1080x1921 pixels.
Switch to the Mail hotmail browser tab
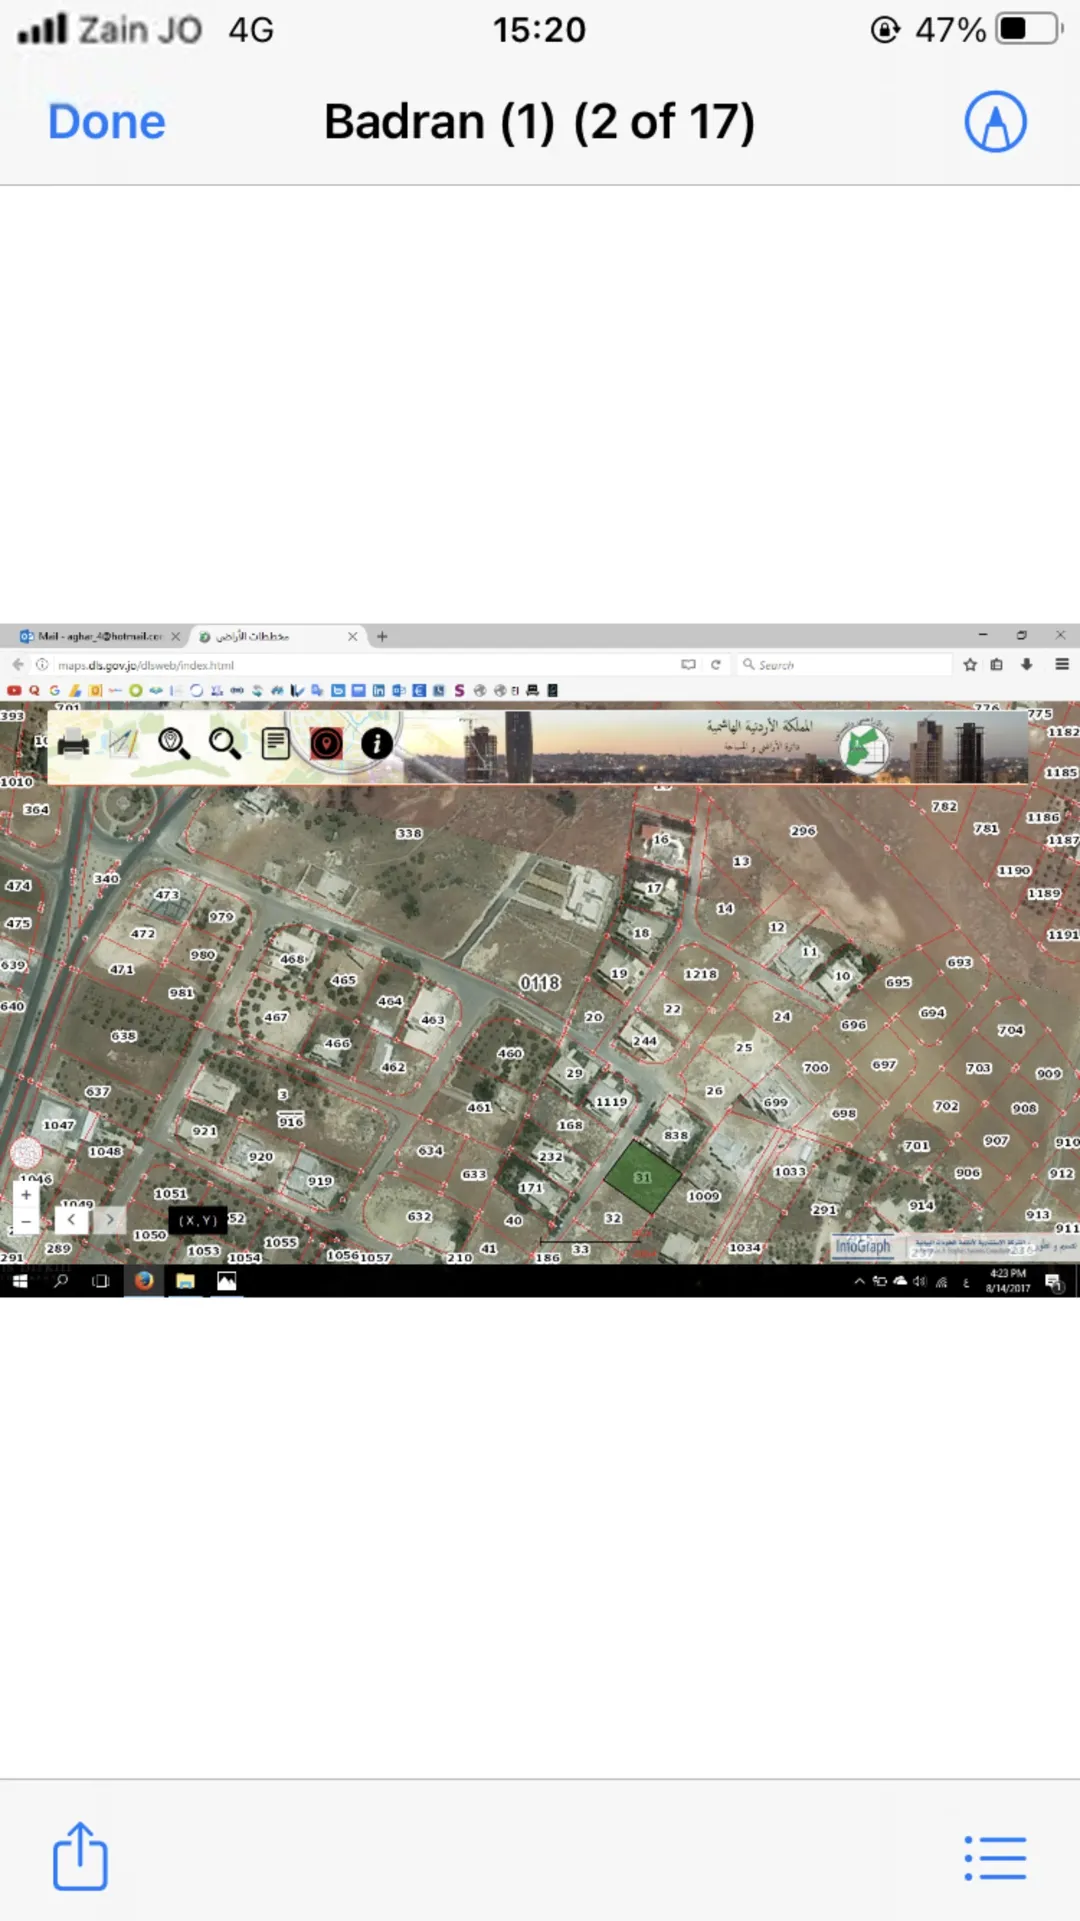coord(93,636)
